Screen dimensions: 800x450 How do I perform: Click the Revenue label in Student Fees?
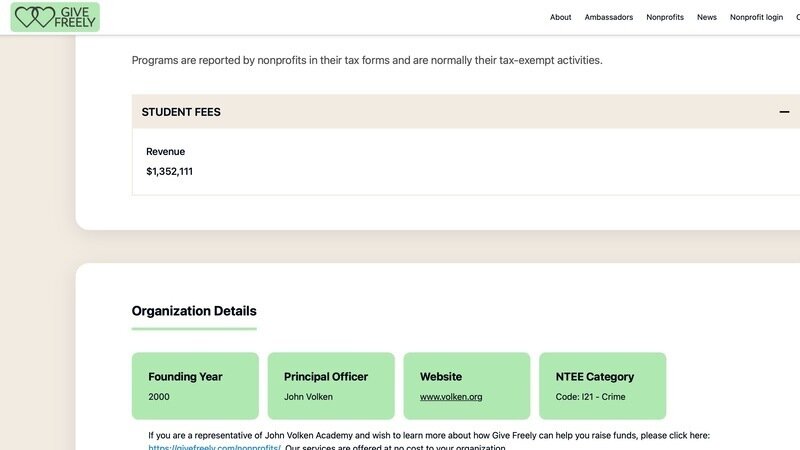pyautogui.click(x=165, y=152)
